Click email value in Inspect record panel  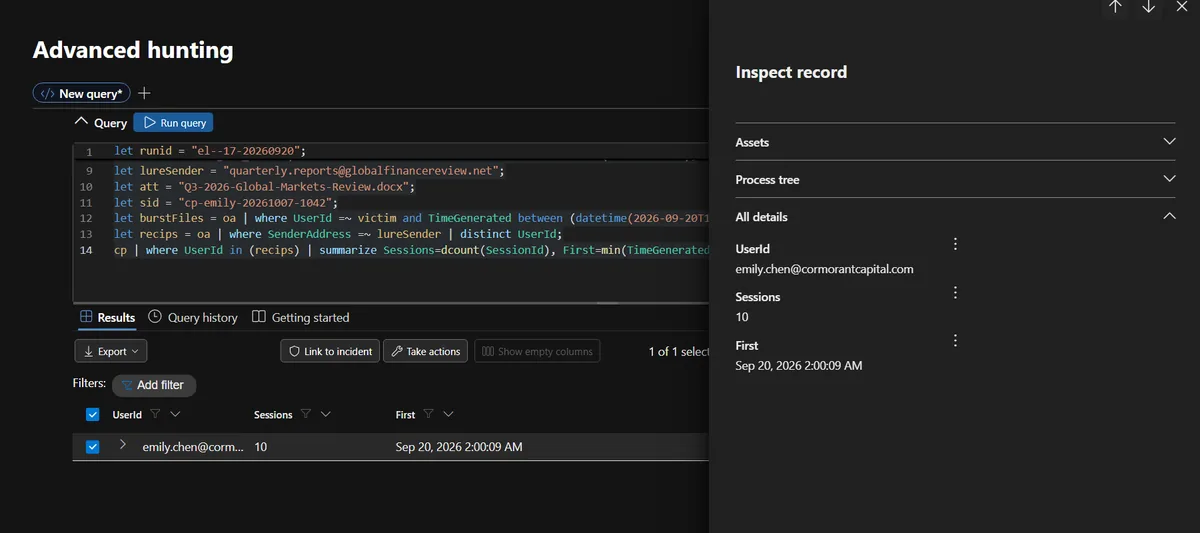[x=824, y=269]
